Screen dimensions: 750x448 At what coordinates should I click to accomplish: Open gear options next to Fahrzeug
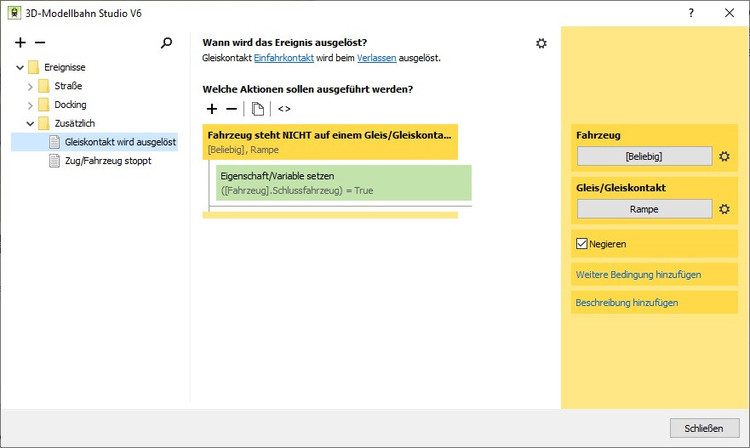725,157
